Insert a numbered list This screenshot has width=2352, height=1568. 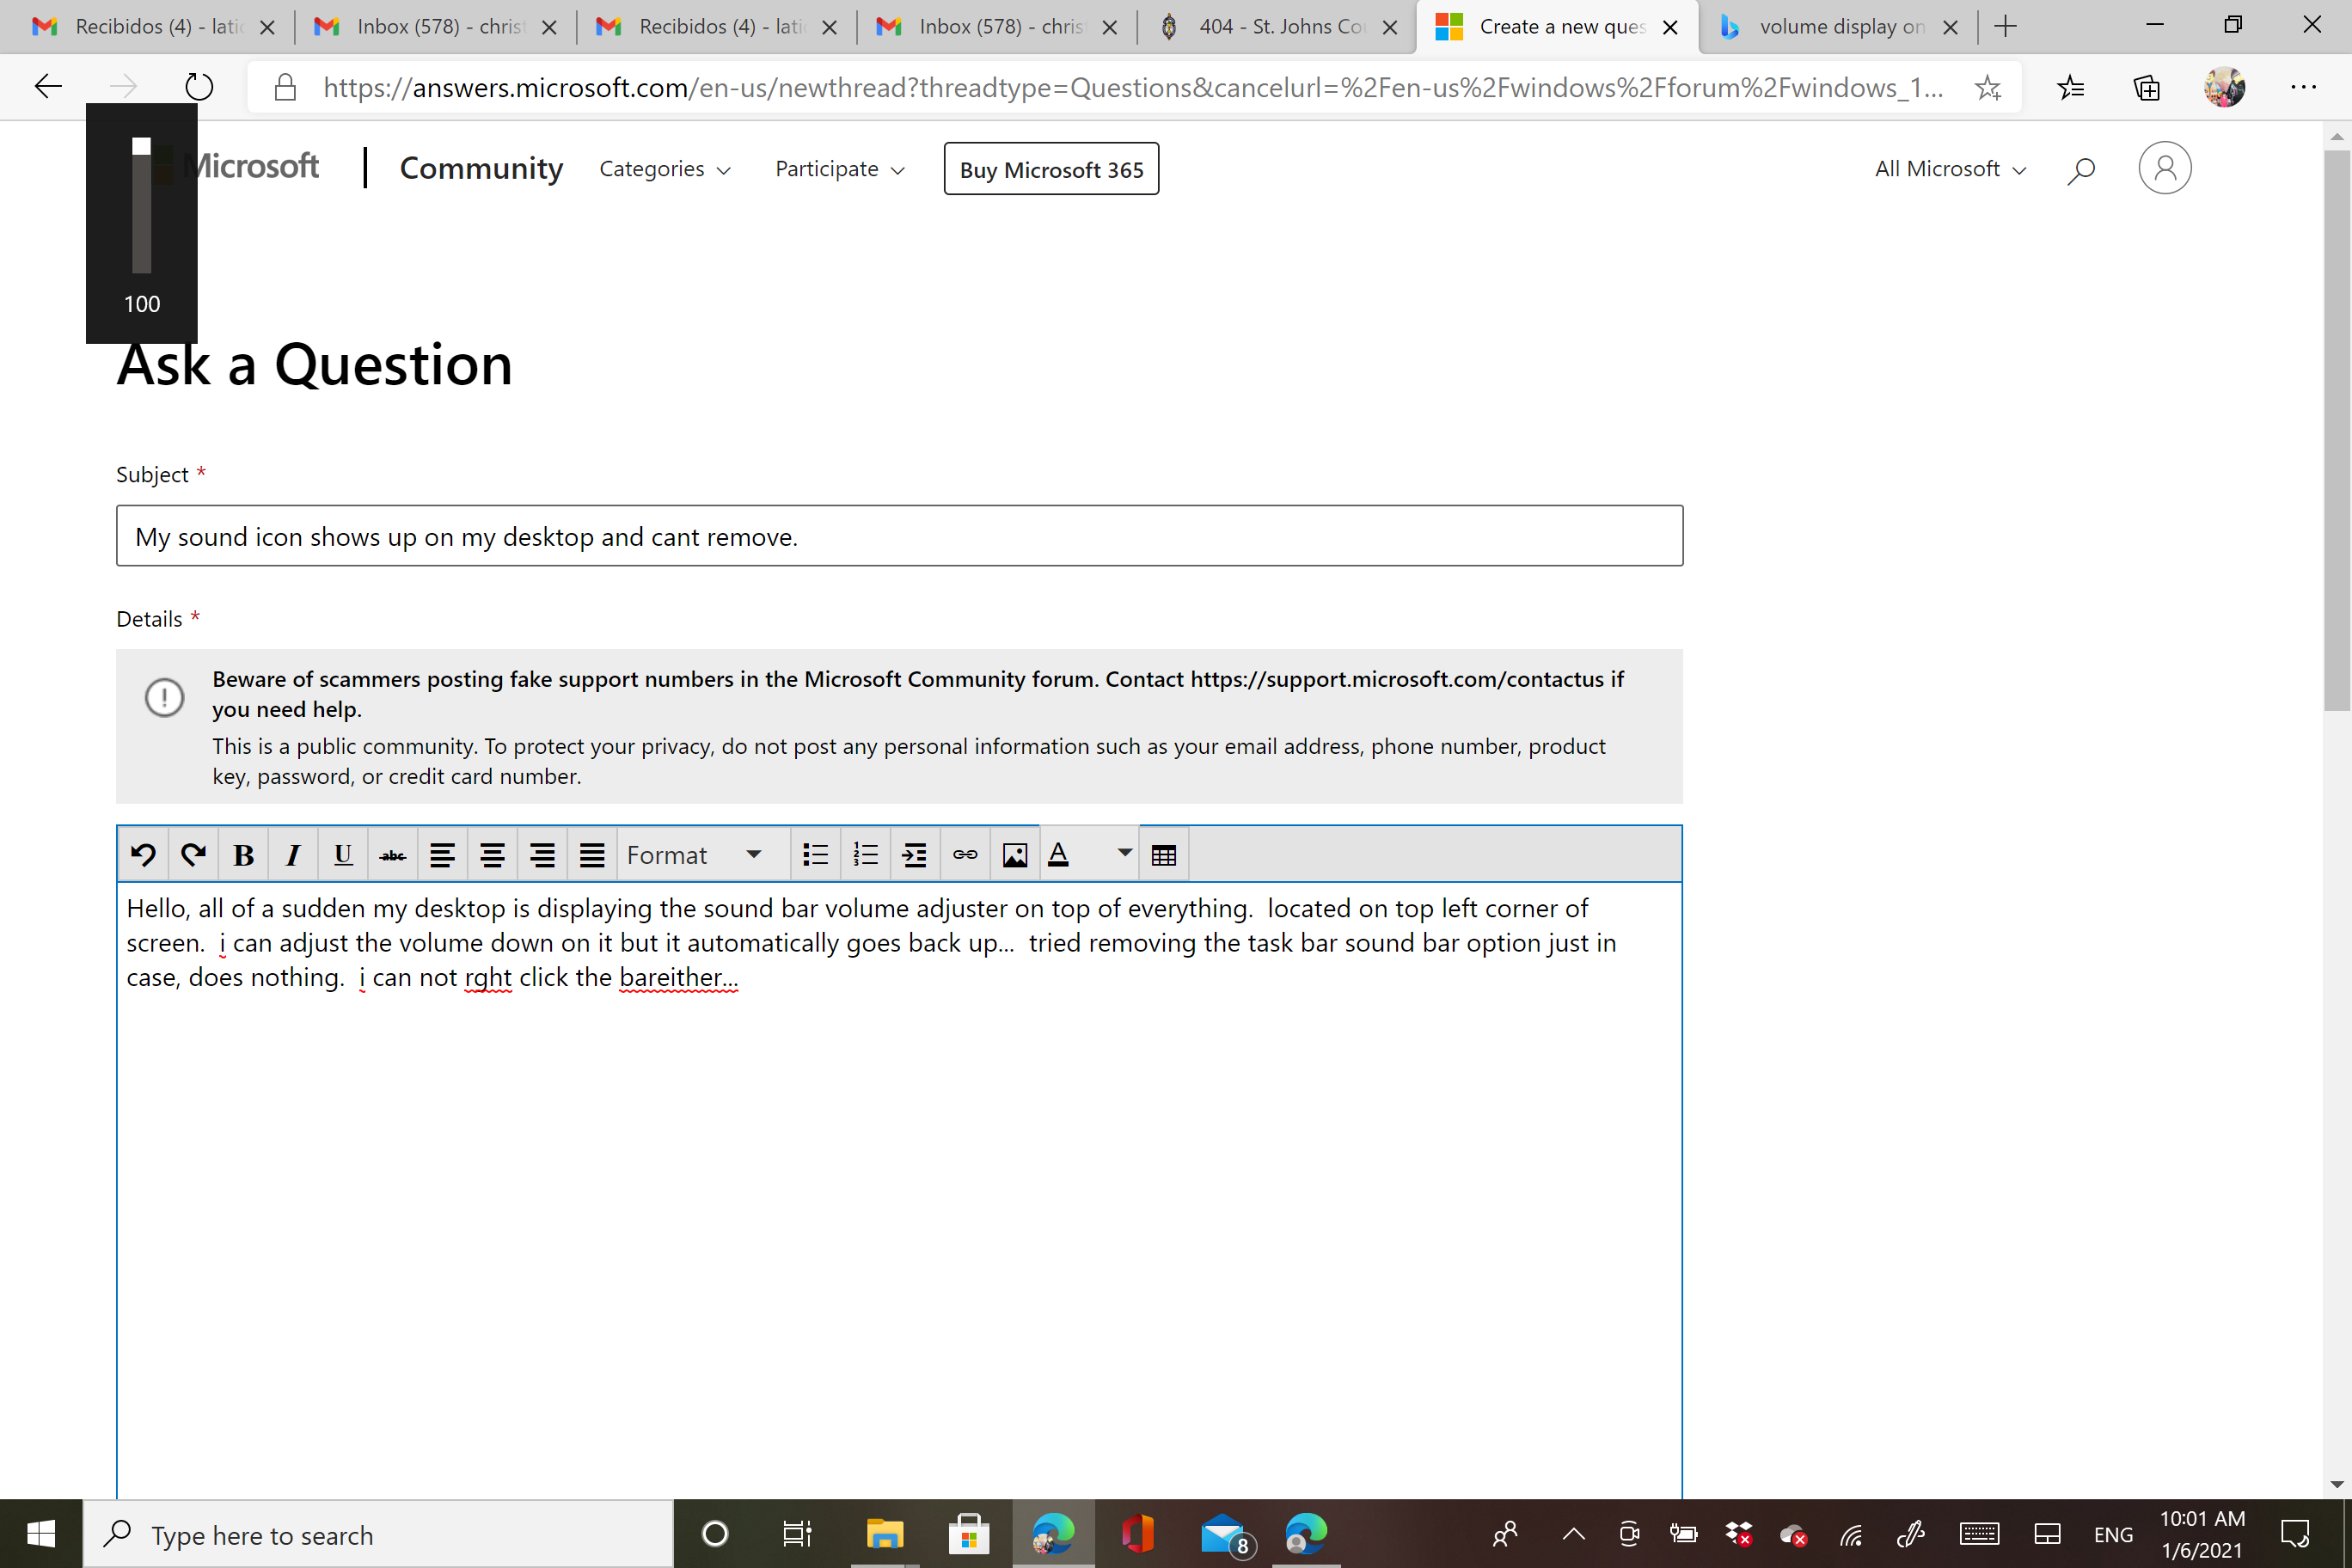[865, 854]
